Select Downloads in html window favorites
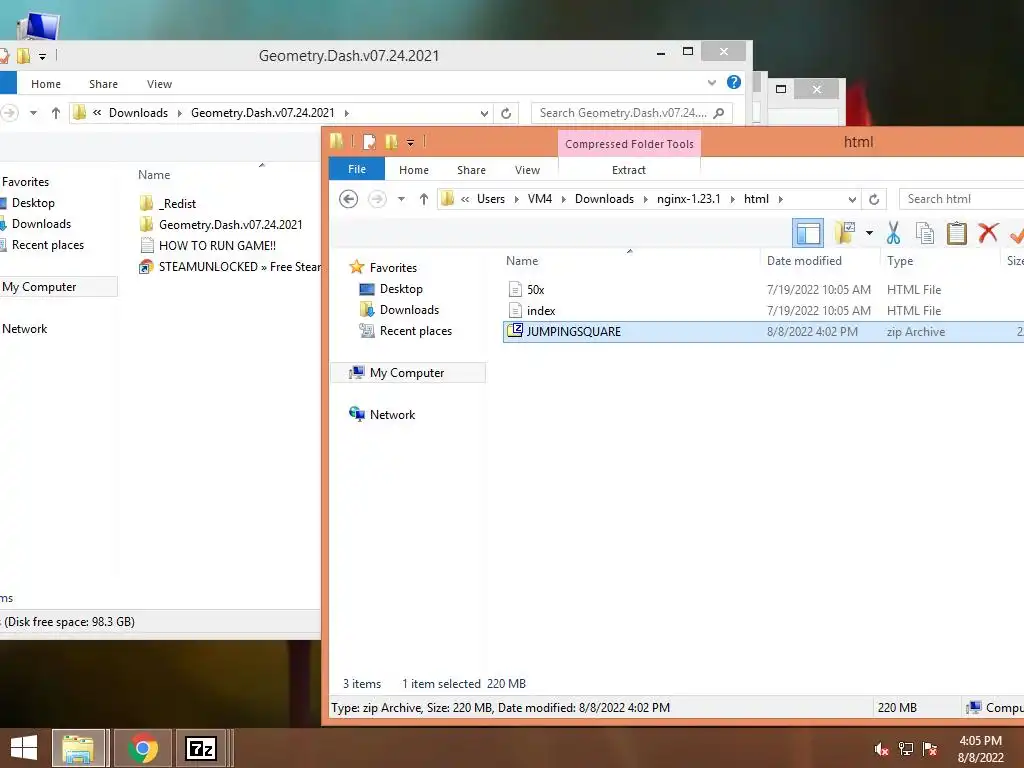 click(x=409, y=310)
